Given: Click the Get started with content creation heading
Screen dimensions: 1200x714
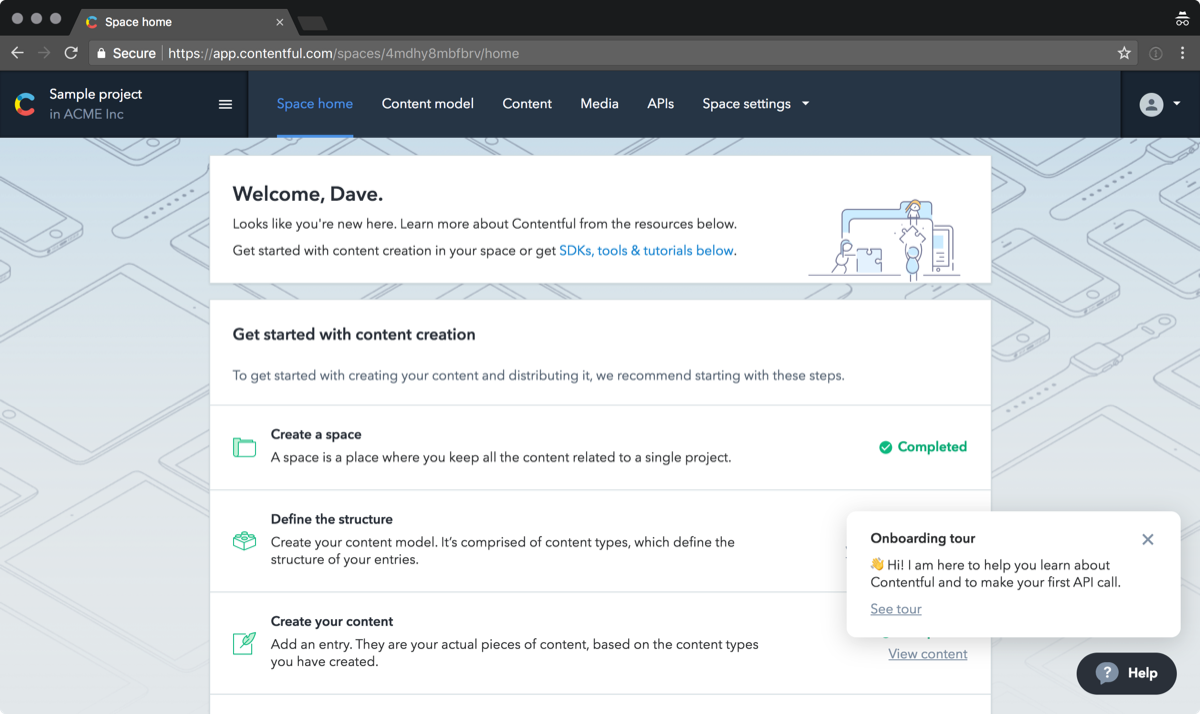Looking at the screenshot, I should pos(354,335).
